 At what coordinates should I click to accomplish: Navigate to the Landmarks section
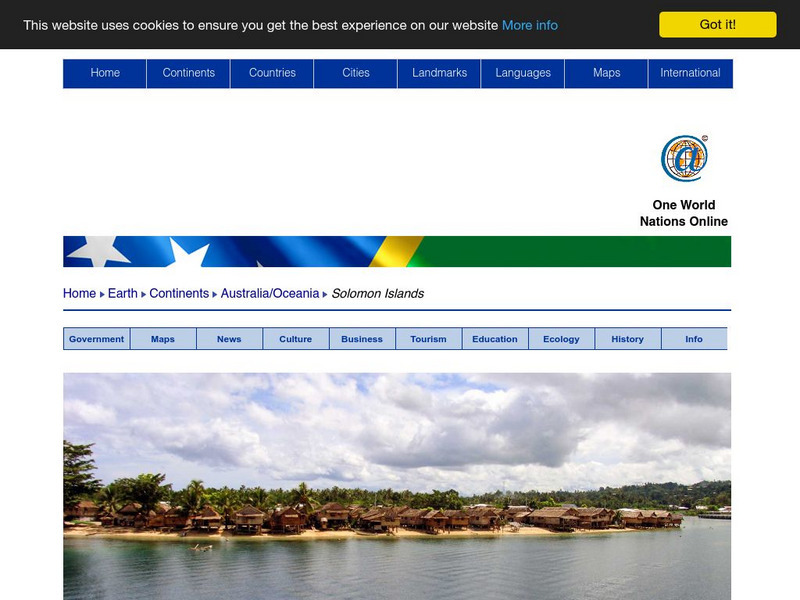[440, 72]
